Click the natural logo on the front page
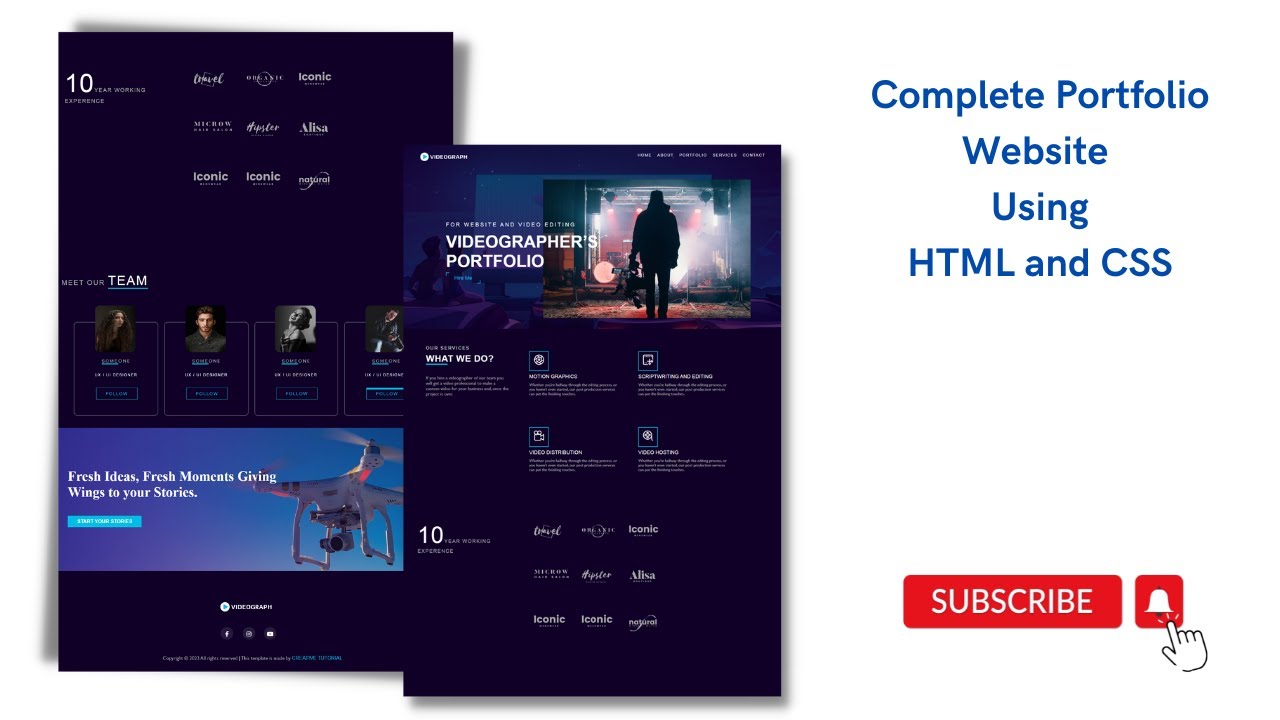The width and height of the screenshot is (1280, 720). [x=643, y=622]
